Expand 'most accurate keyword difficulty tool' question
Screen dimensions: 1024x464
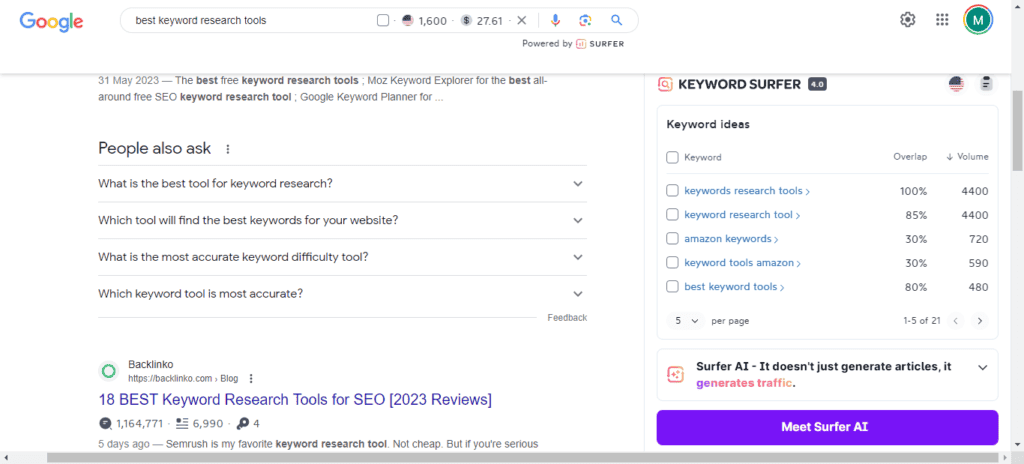(342, 257)
